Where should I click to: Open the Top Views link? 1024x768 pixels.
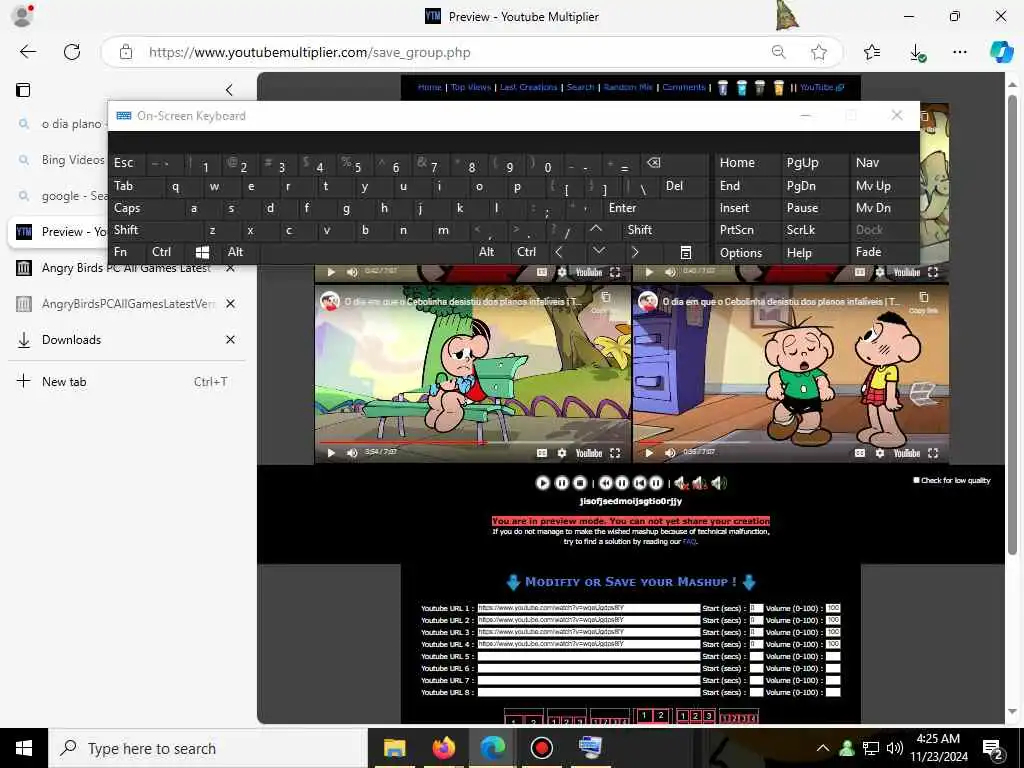[x=470, y=87]
